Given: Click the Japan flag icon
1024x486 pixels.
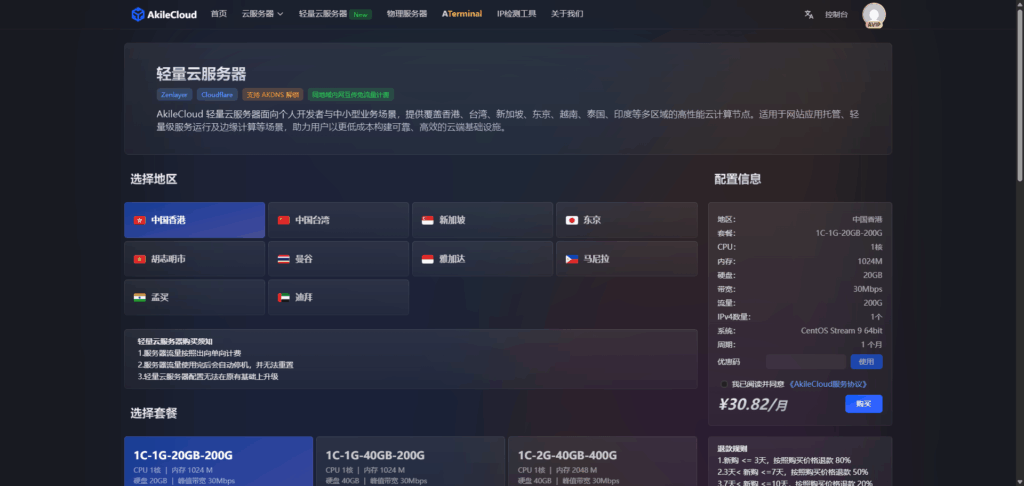Looking at the screenshot, I should pyautogui.click(x=571, y=220).
